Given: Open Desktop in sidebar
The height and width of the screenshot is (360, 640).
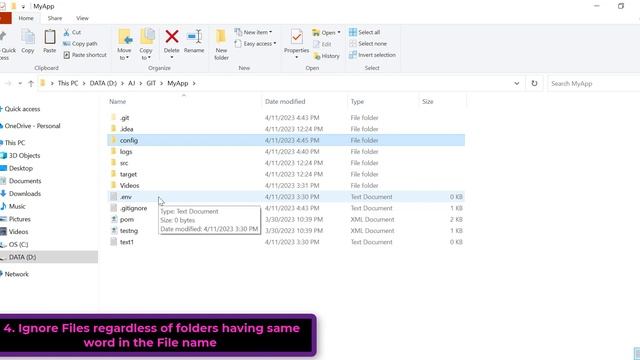Looking at the screenshot, I should [20, 168].
